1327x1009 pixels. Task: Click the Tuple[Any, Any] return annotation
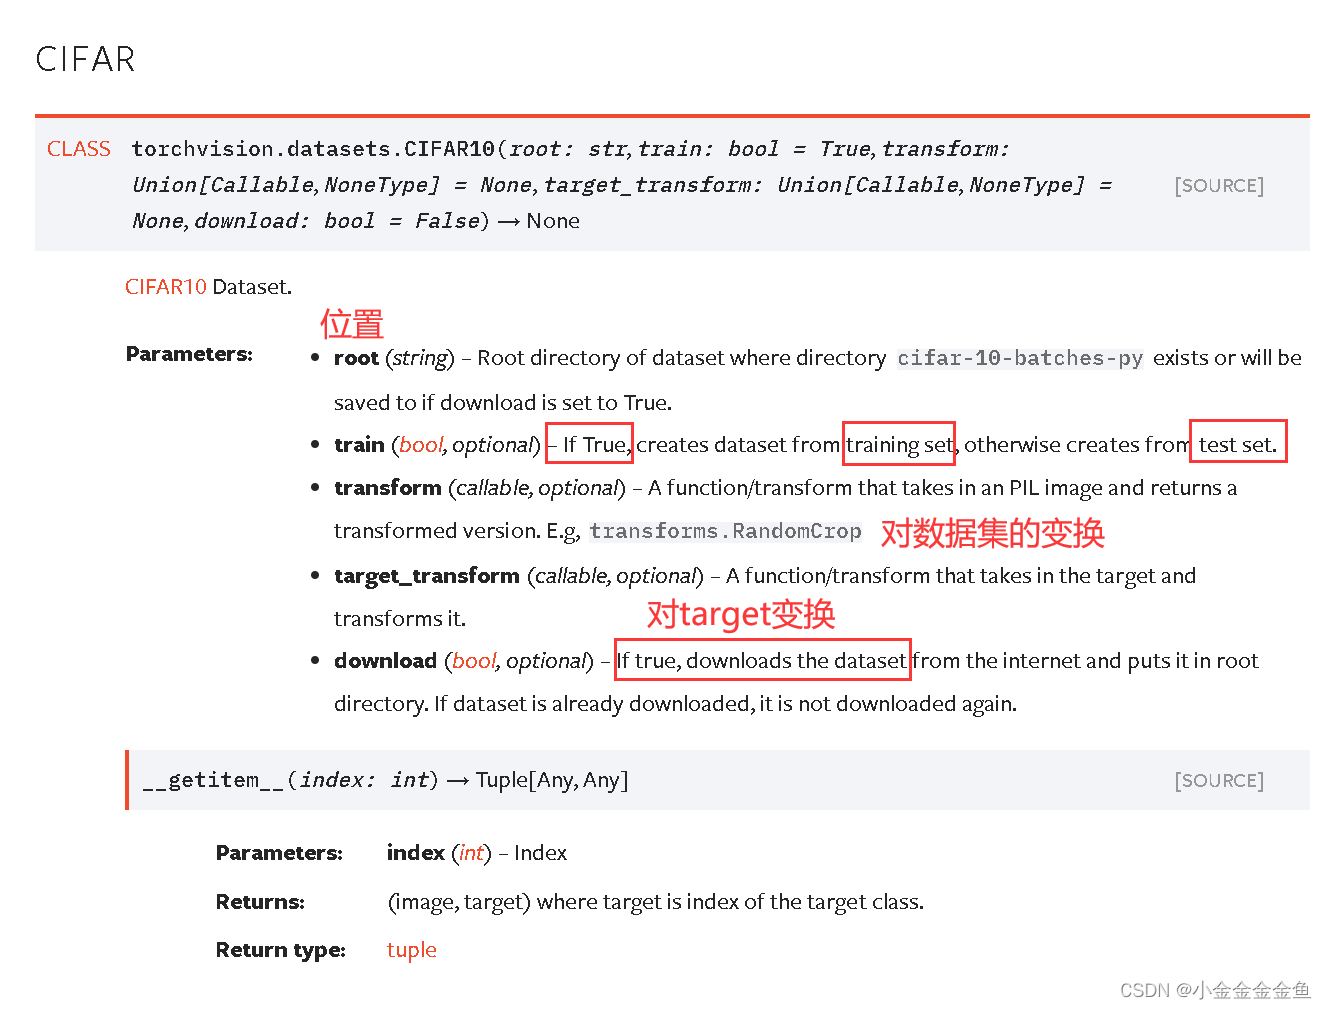552,780
